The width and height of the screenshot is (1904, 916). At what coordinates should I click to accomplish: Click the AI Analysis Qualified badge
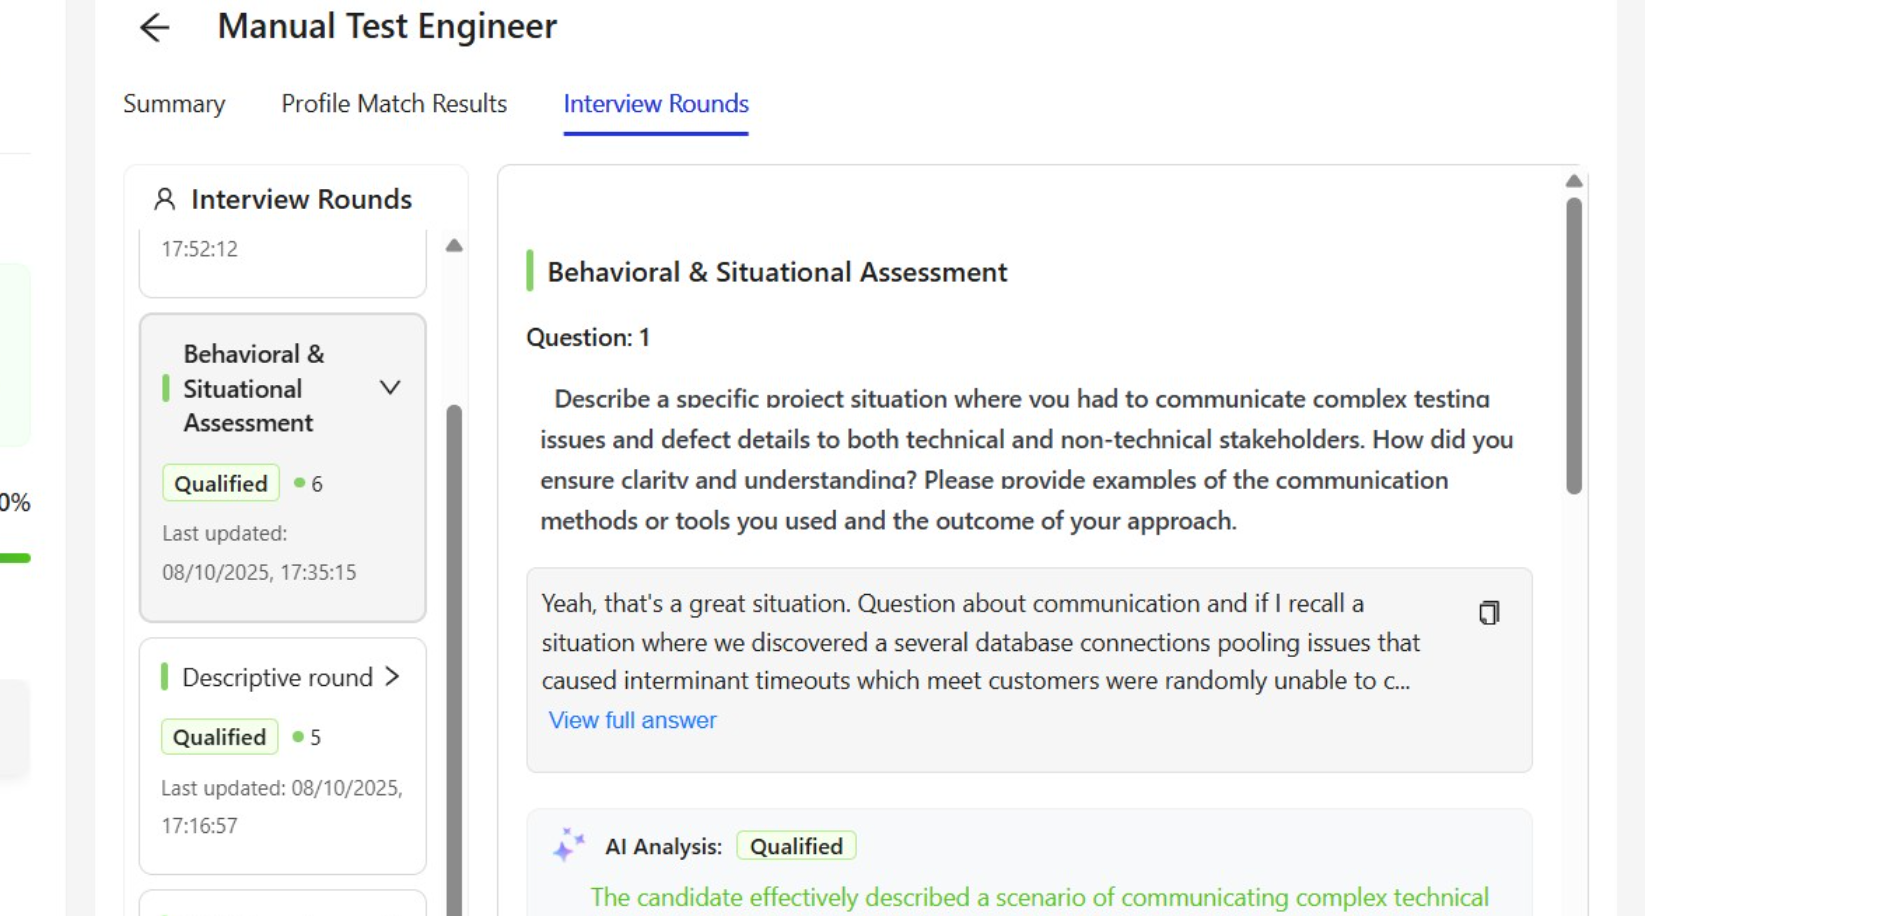(x=796, y=846)
